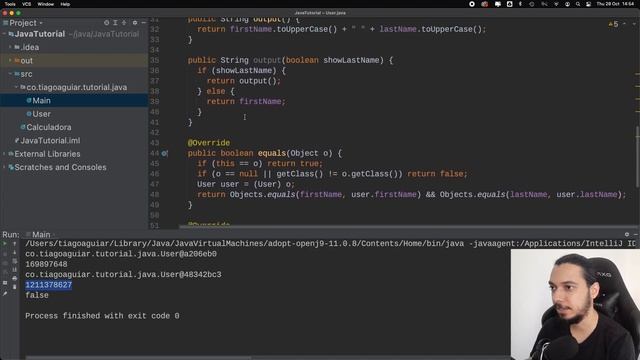
Task: Go to next highlighted problem arrow
Action: tap(634, 24)
